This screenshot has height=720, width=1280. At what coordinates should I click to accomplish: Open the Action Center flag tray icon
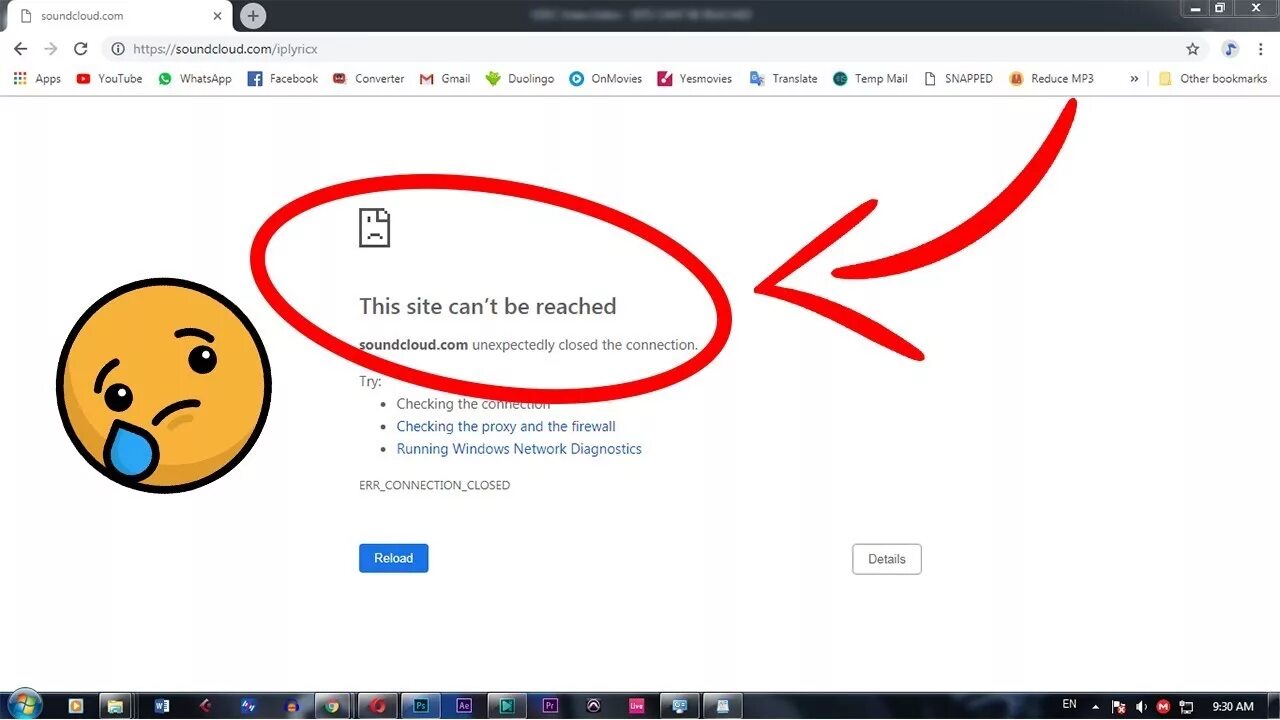tap(1119, 706)
